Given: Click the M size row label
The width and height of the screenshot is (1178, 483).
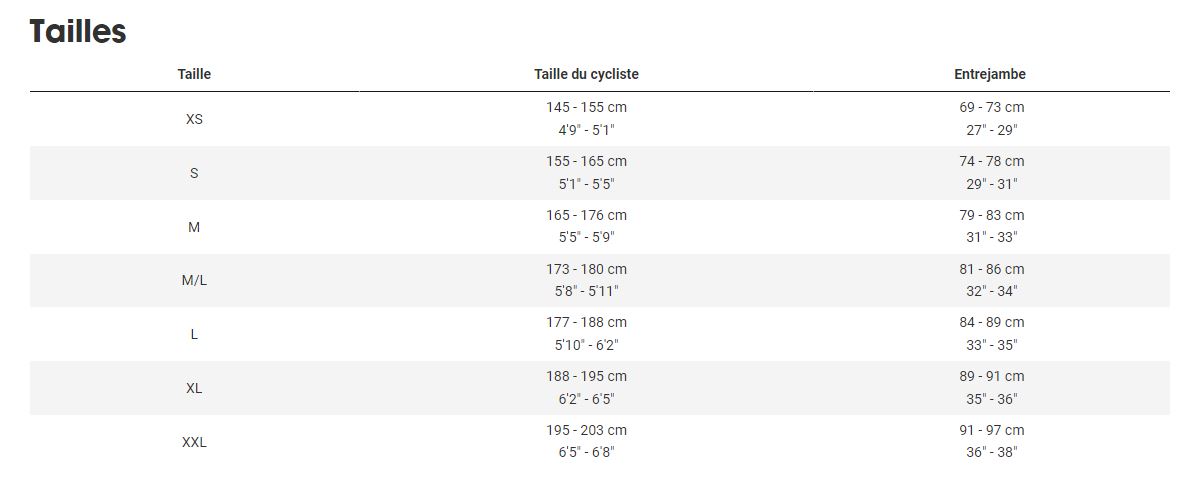Looking at the screenshot, I should [194, 227].
